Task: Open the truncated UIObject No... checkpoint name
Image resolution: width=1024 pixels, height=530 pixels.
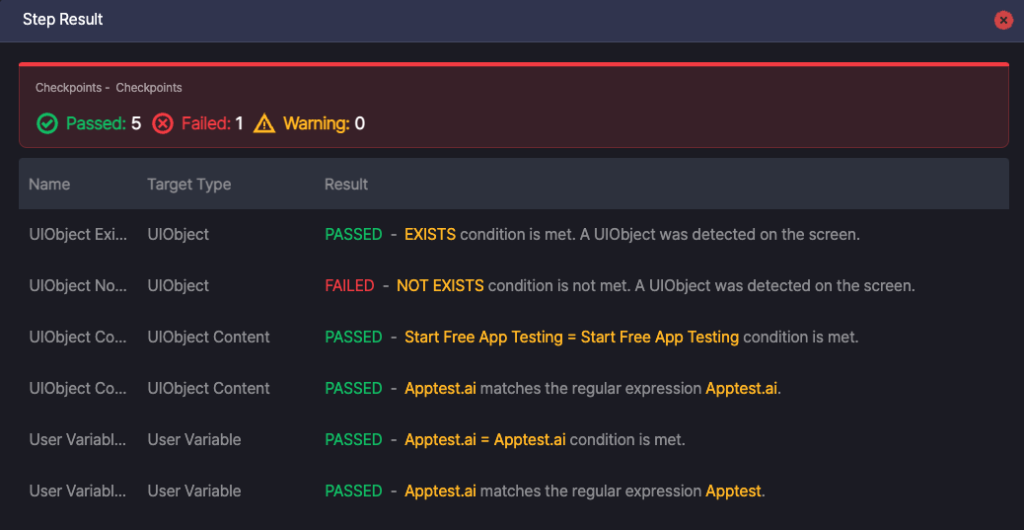Action: coord(78,286)
